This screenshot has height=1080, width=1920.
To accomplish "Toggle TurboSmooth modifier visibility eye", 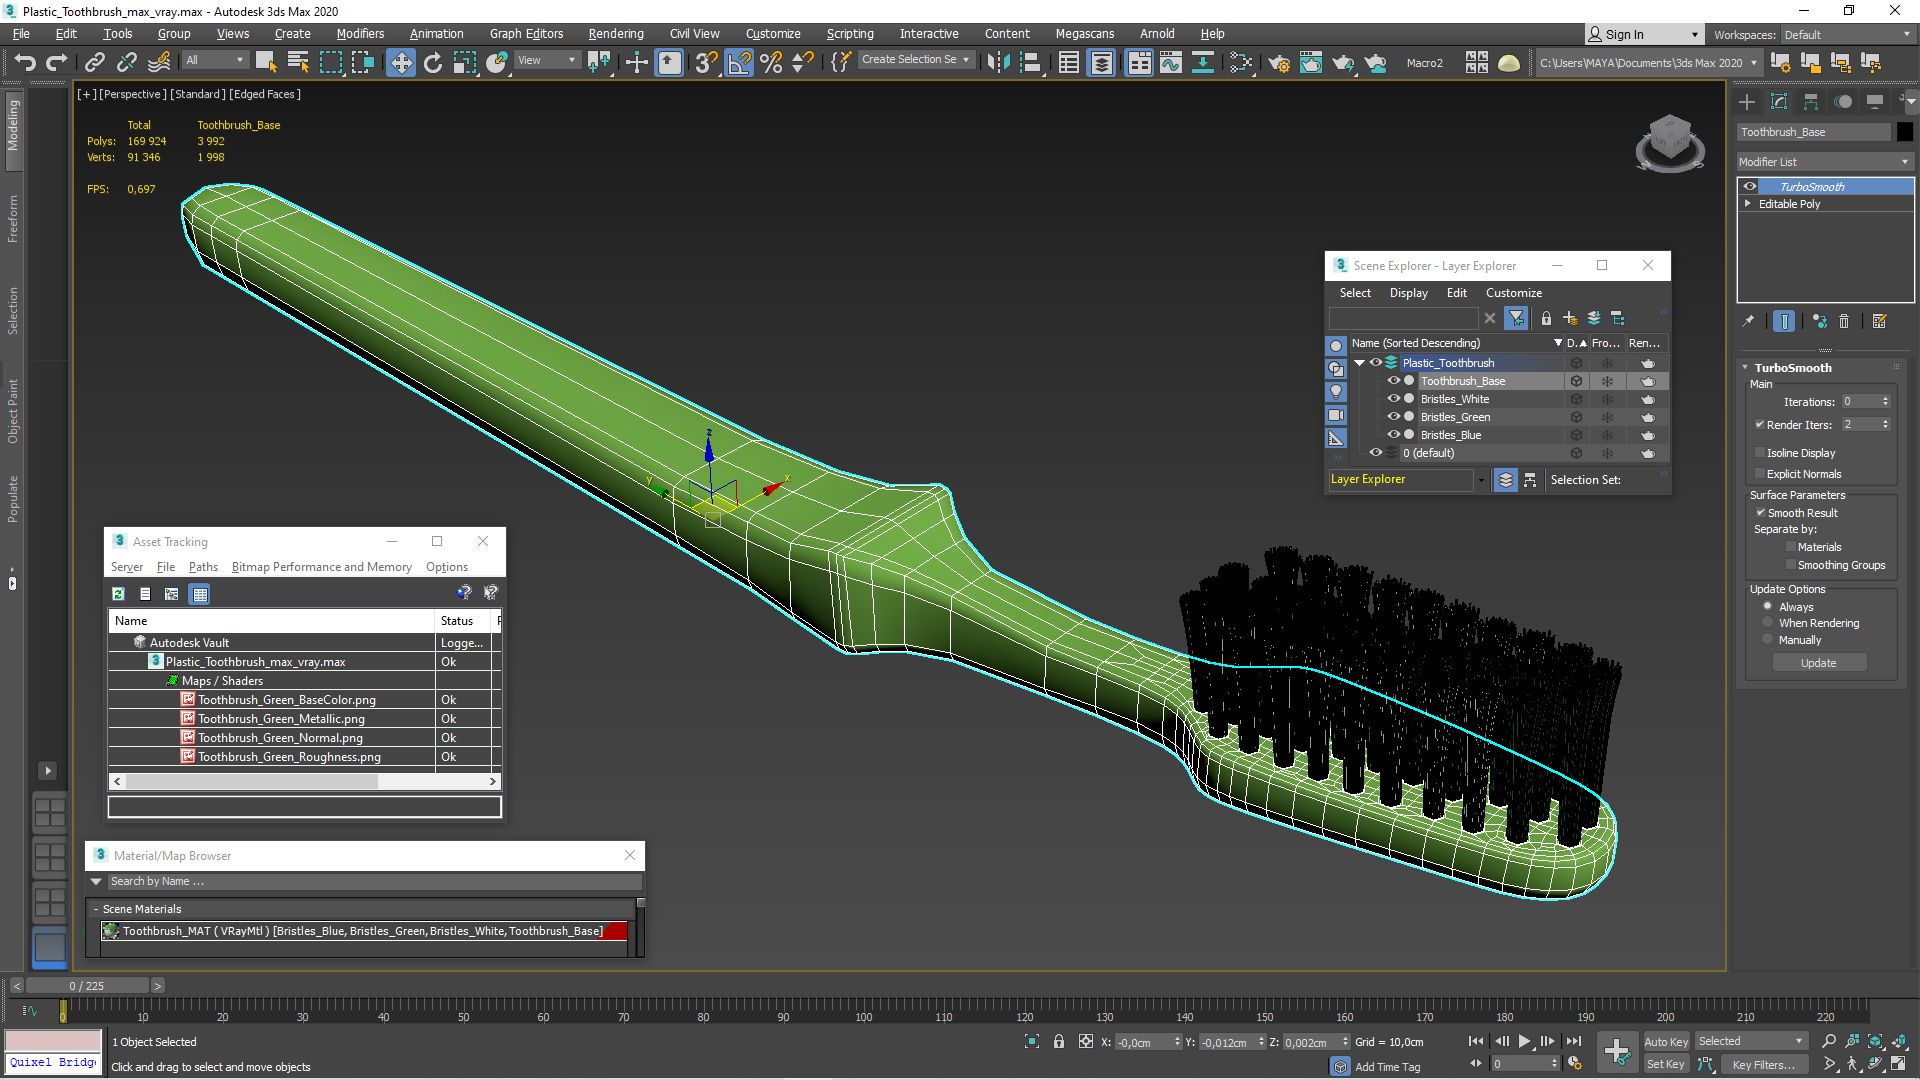I will point(1750,186).
